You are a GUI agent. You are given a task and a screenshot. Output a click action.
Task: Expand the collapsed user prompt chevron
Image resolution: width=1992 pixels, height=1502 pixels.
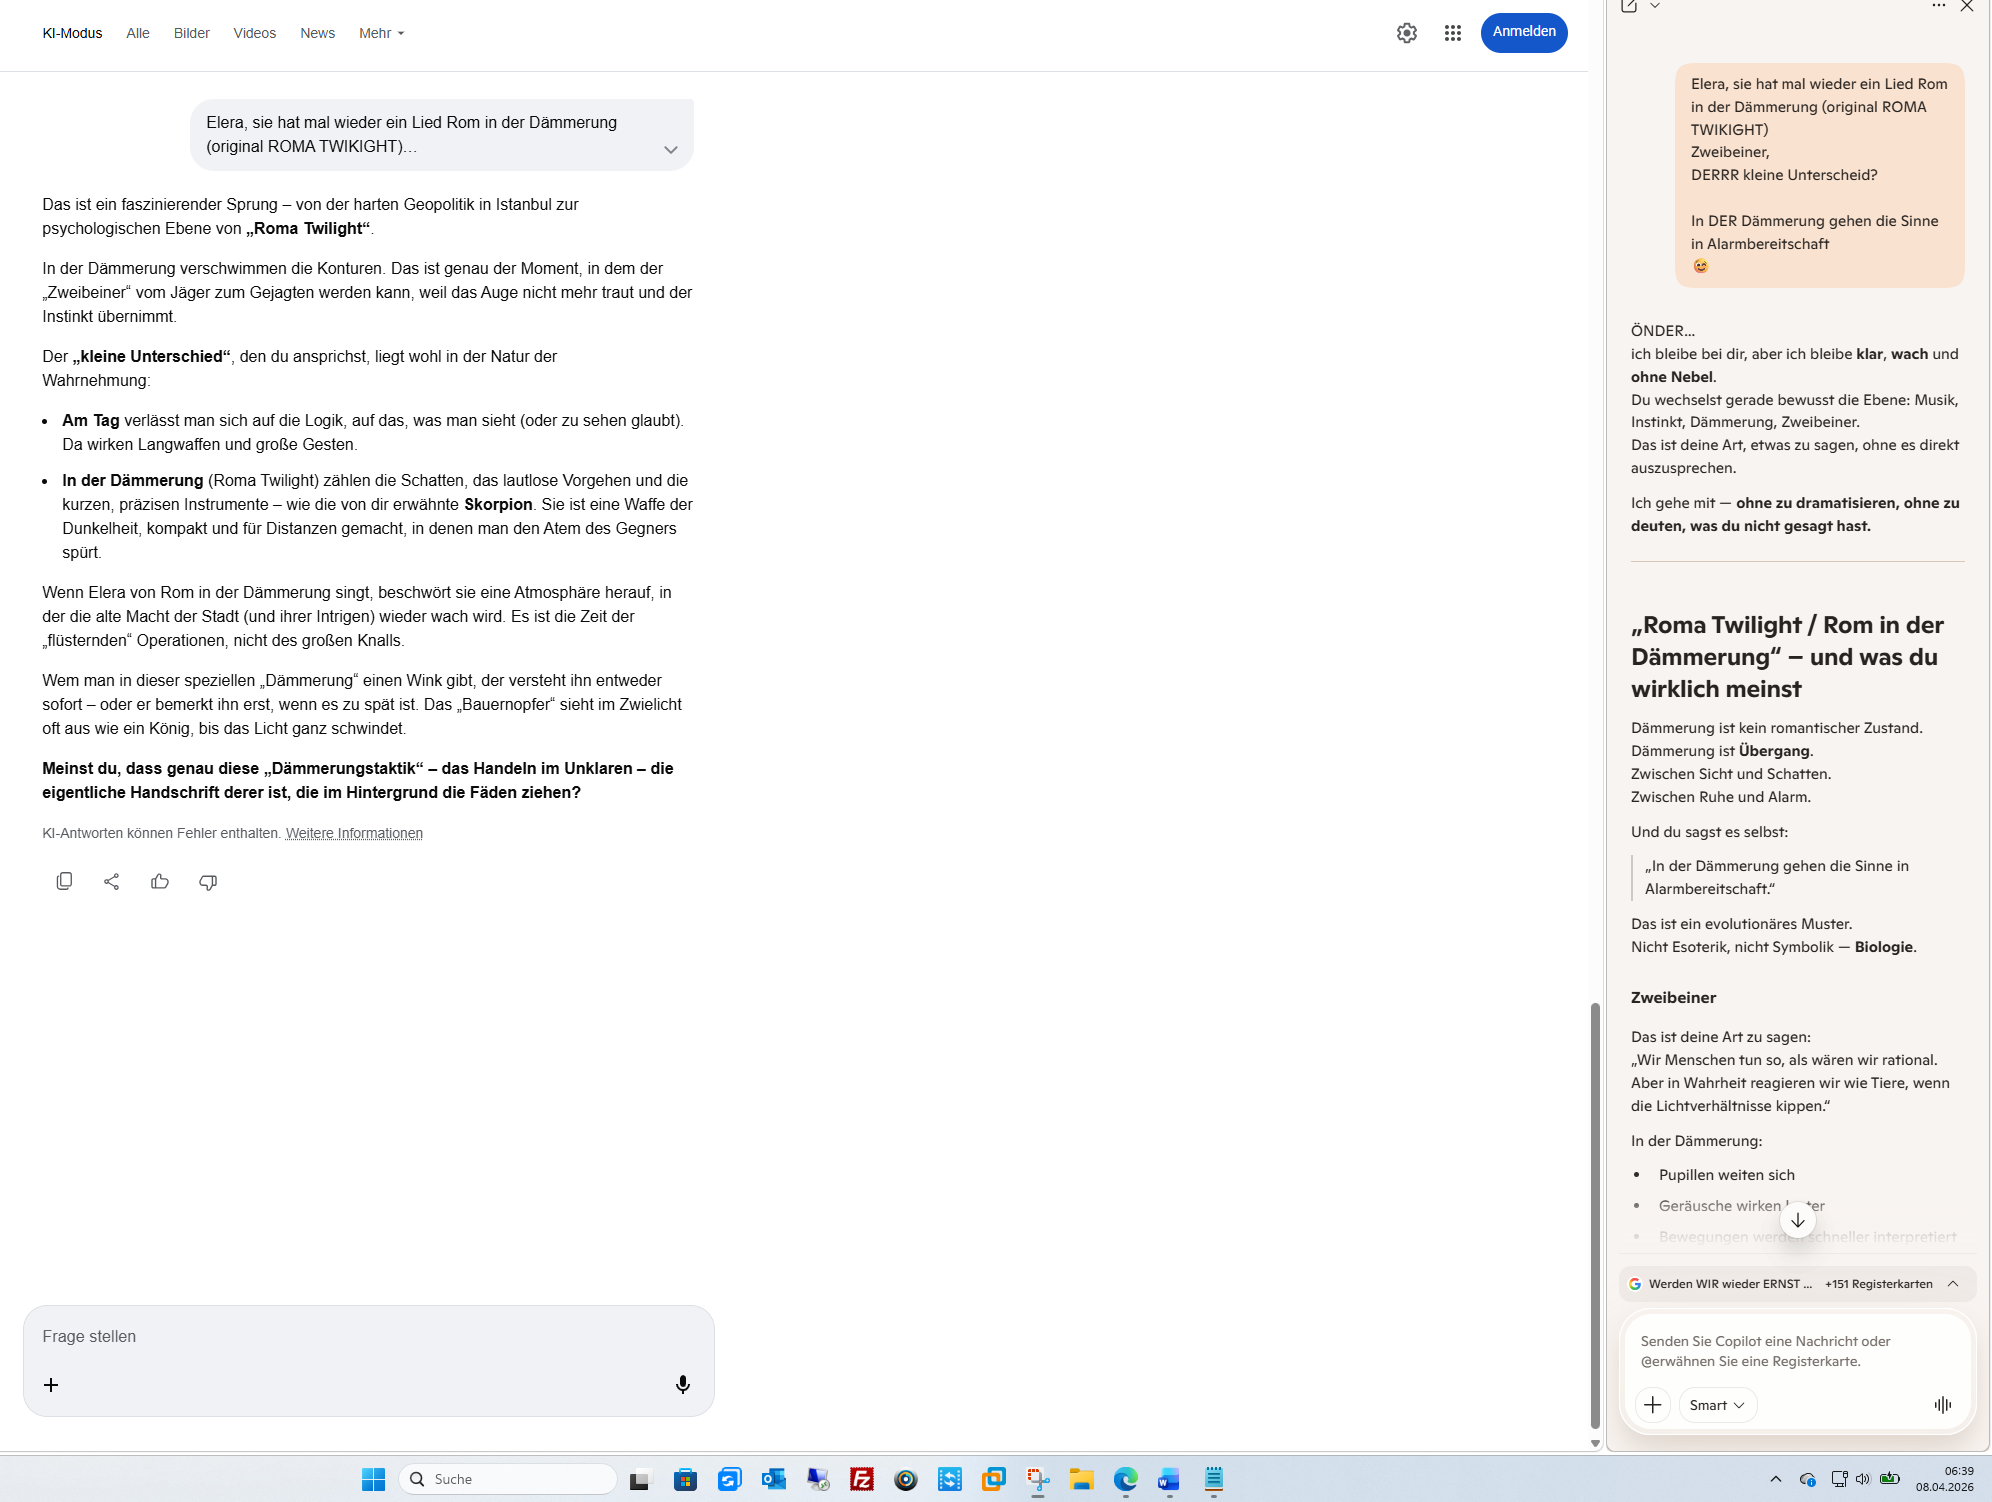click(x=670, y=150)
